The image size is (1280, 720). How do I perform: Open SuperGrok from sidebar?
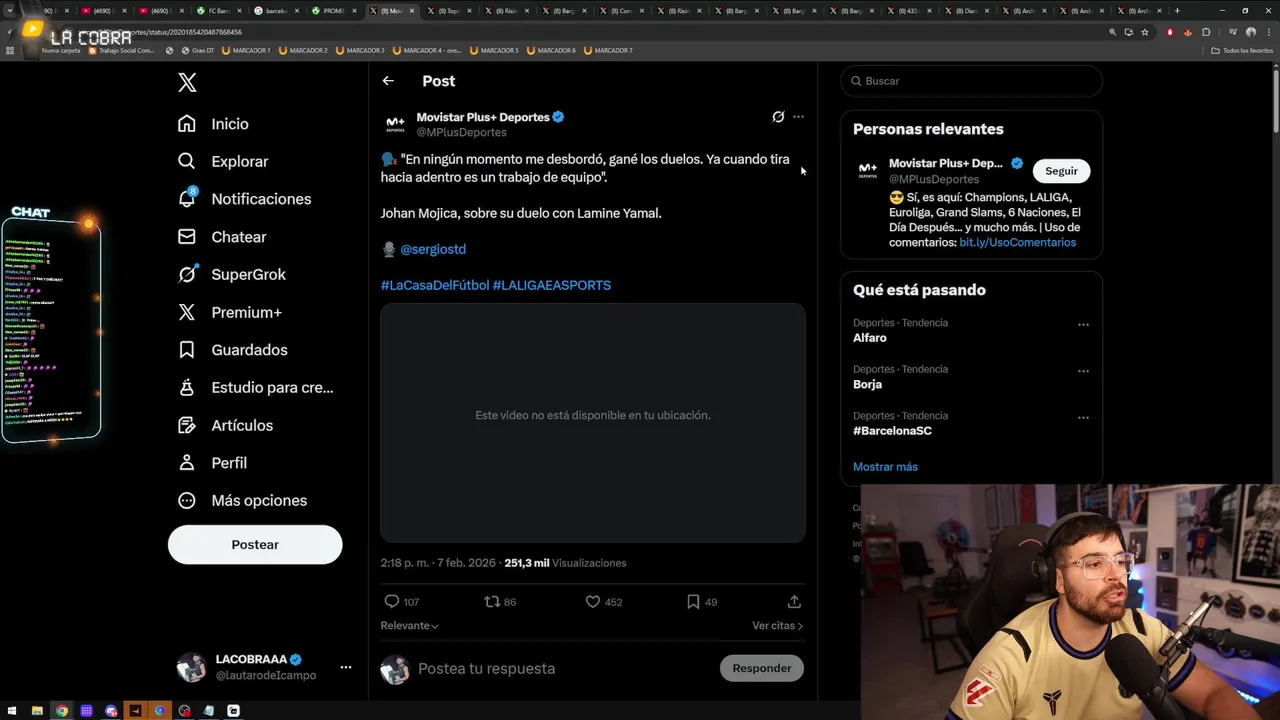point(231,274)
